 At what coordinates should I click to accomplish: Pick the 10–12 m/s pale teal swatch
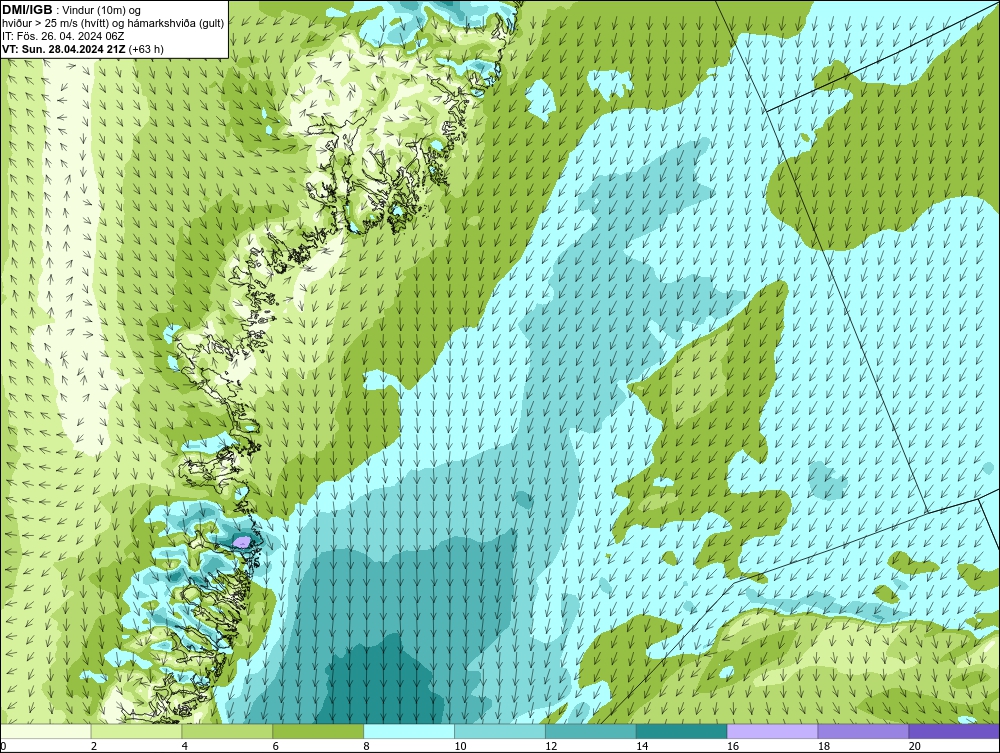pyautogui.click(x=500, y=731)
